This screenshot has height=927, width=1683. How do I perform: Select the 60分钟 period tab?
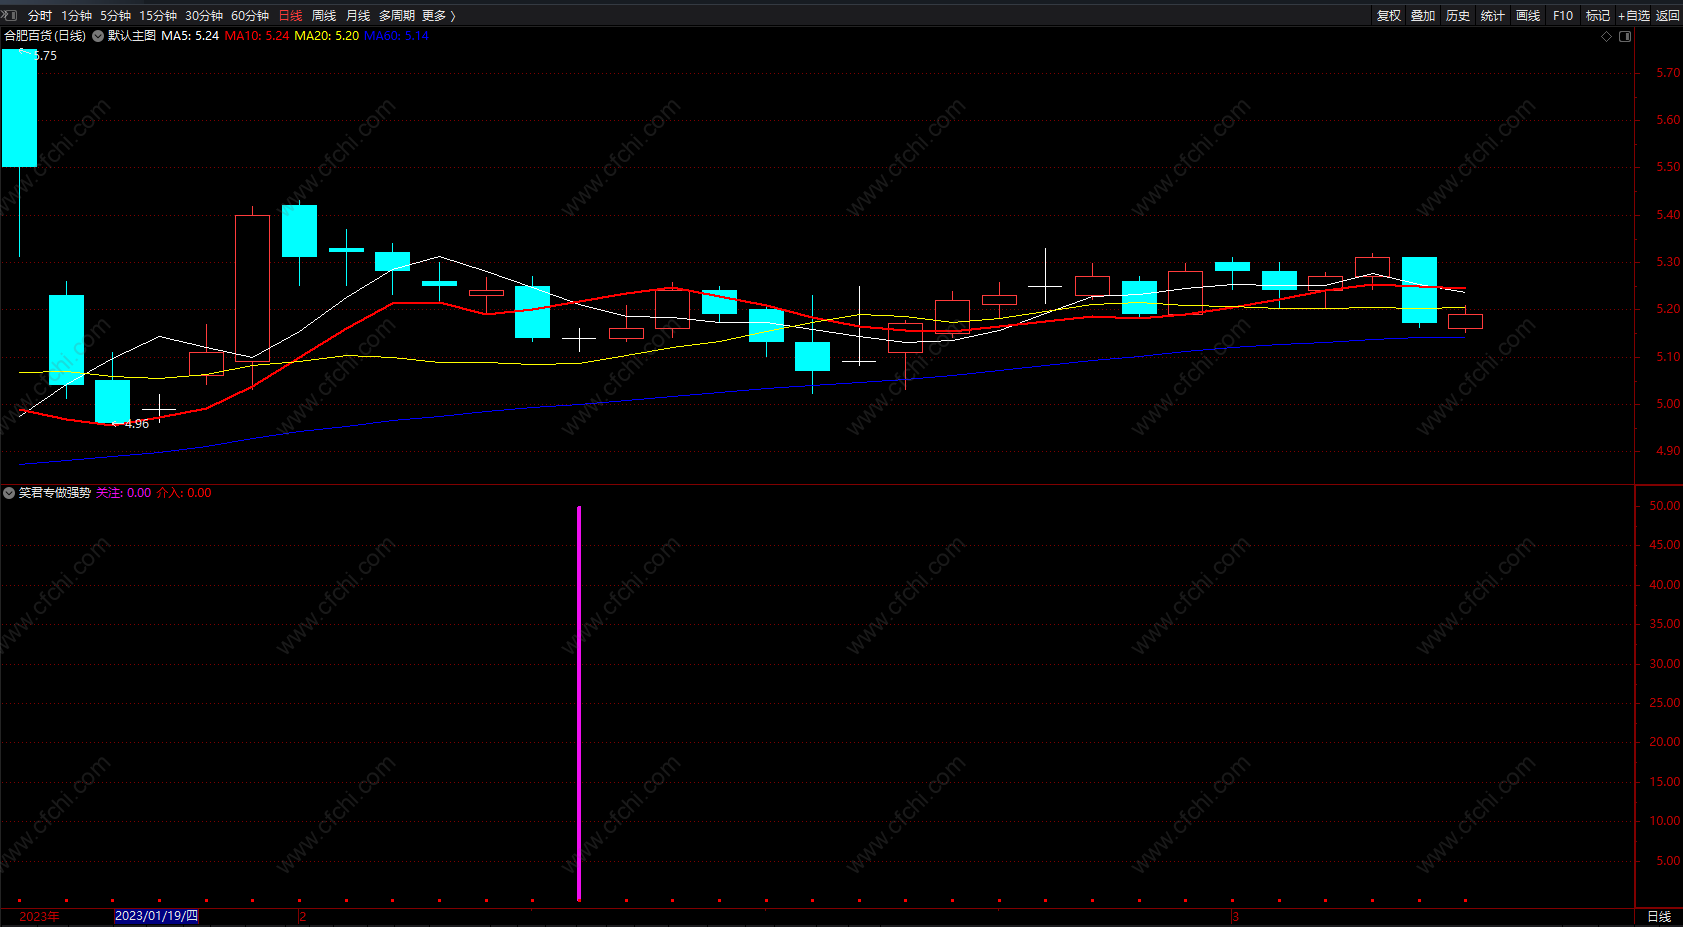pyautogui.click(x=250, y=16)
